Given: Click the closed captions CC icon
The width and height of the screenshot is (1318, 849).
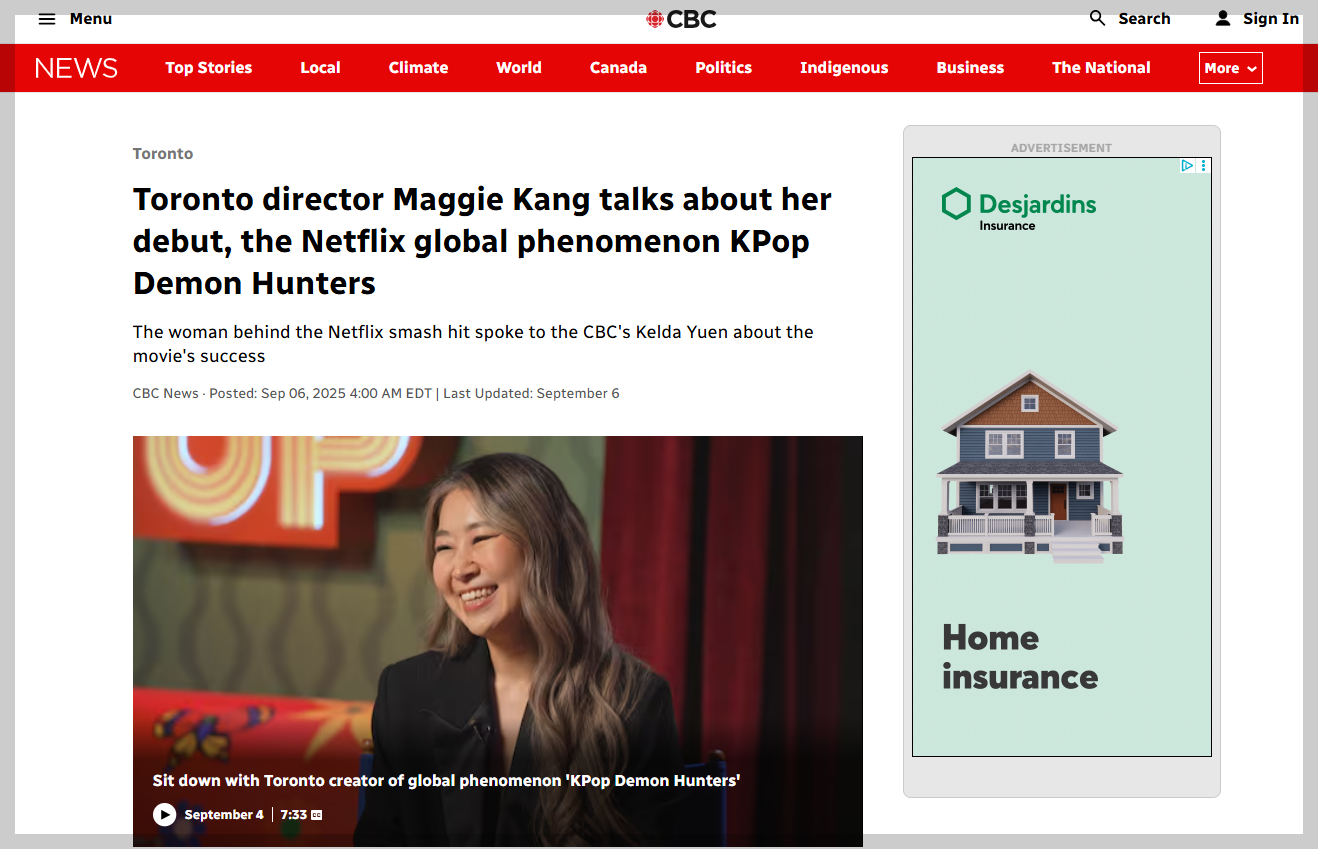Looking at the screenshot, I should [x=317, y=815].
